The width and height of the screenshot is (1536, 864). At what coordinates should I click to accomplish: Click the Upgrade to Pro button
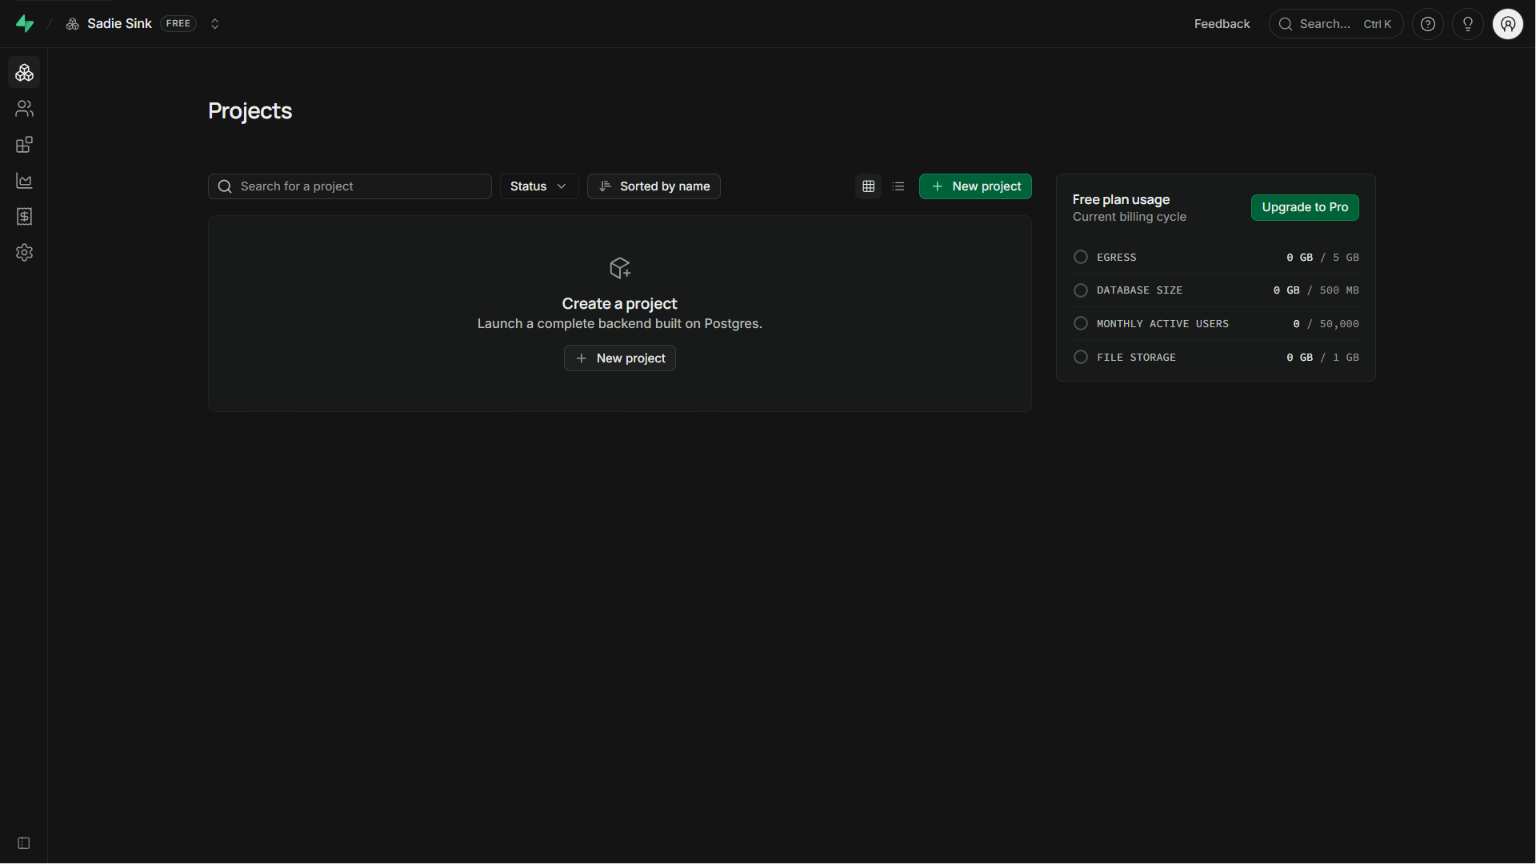point(1305,207)
